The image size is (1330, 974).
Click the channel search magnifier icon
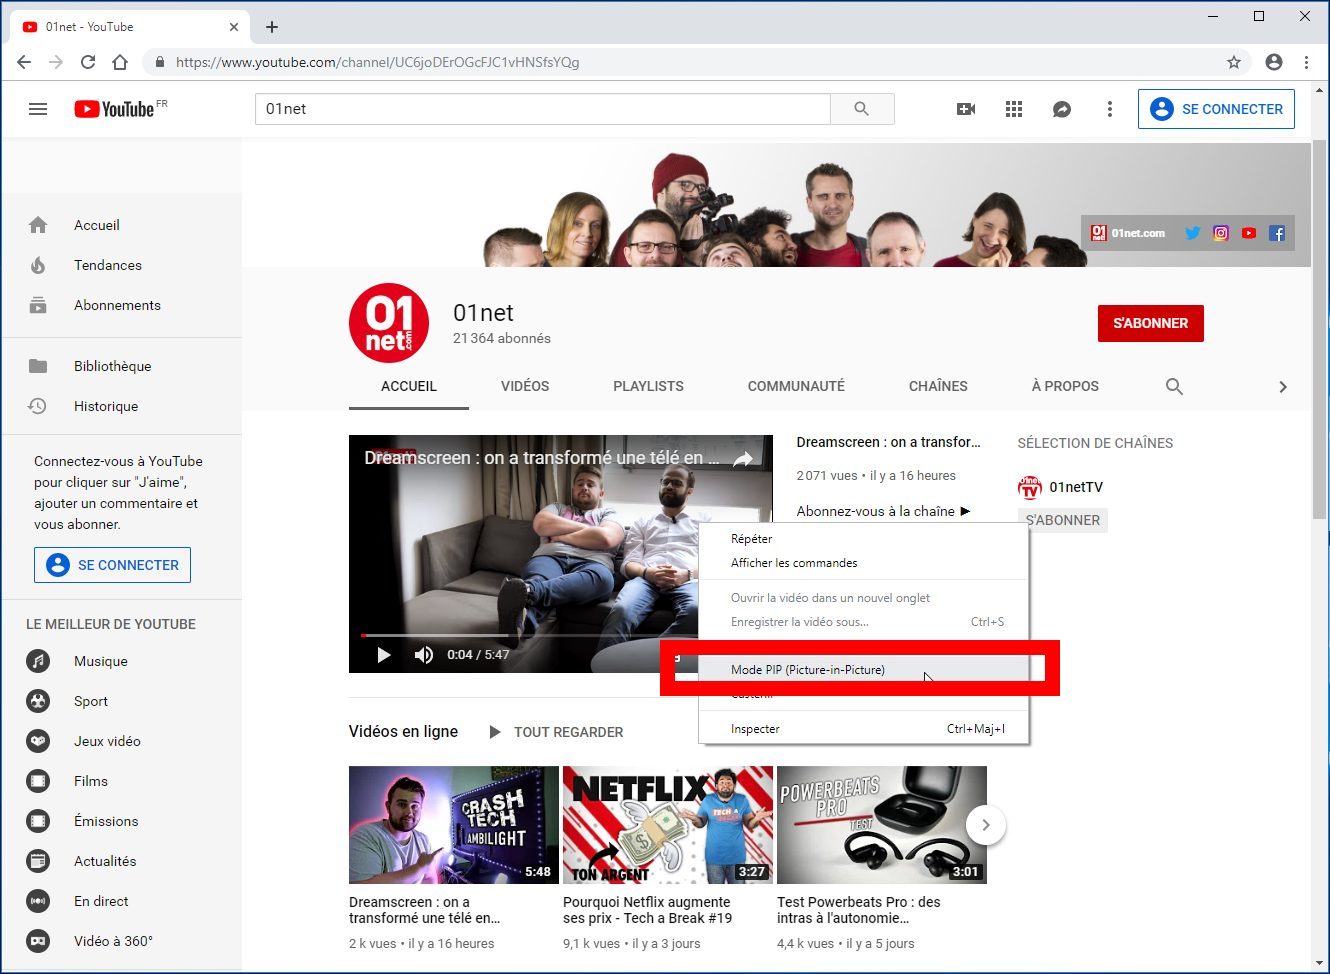coord(1174,387)
